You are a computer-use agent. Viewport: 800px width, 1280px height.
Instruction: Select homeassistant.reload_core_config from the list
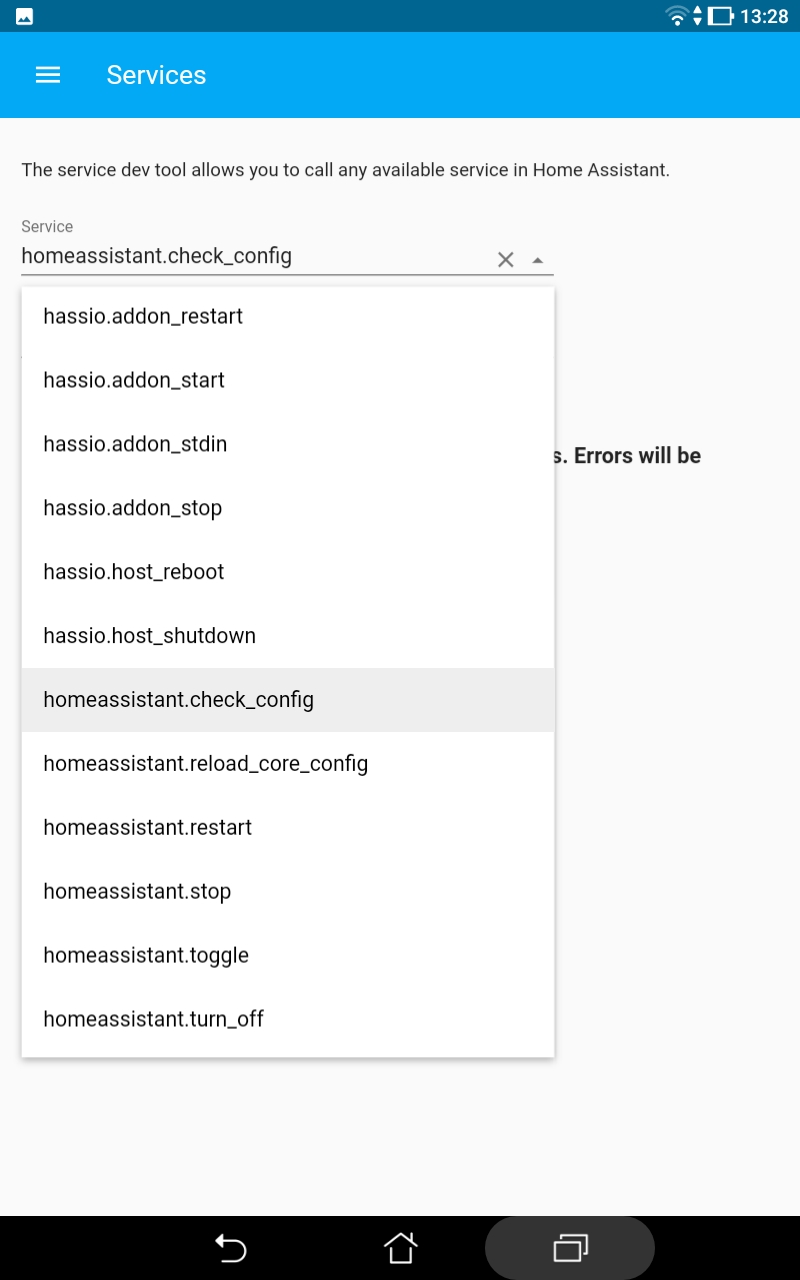tap(205, 763)
